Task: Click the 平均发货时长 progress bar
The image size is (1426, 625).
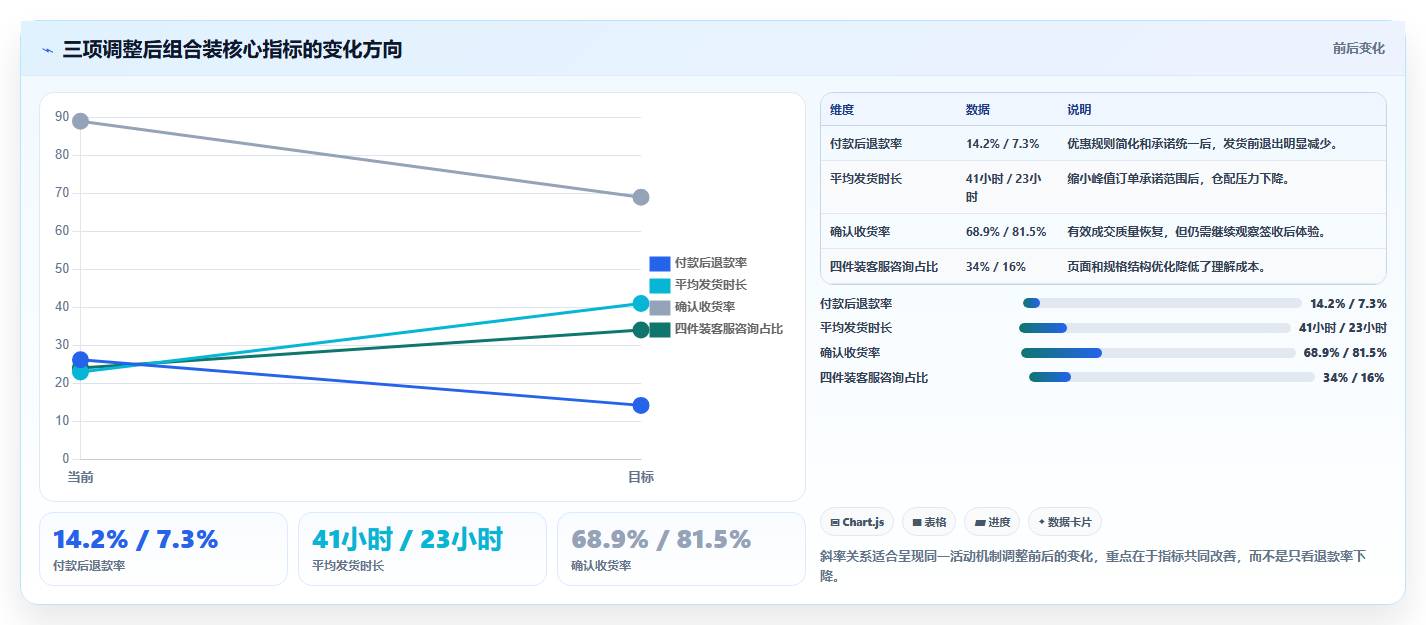Action: pos(1155,328)
